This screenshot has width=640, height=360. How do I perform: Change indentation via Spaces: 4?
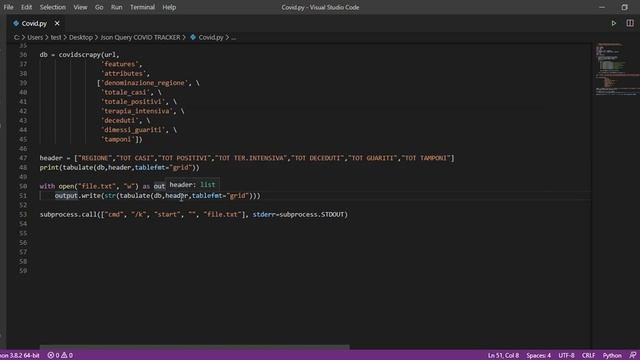[x=539, y=356]
